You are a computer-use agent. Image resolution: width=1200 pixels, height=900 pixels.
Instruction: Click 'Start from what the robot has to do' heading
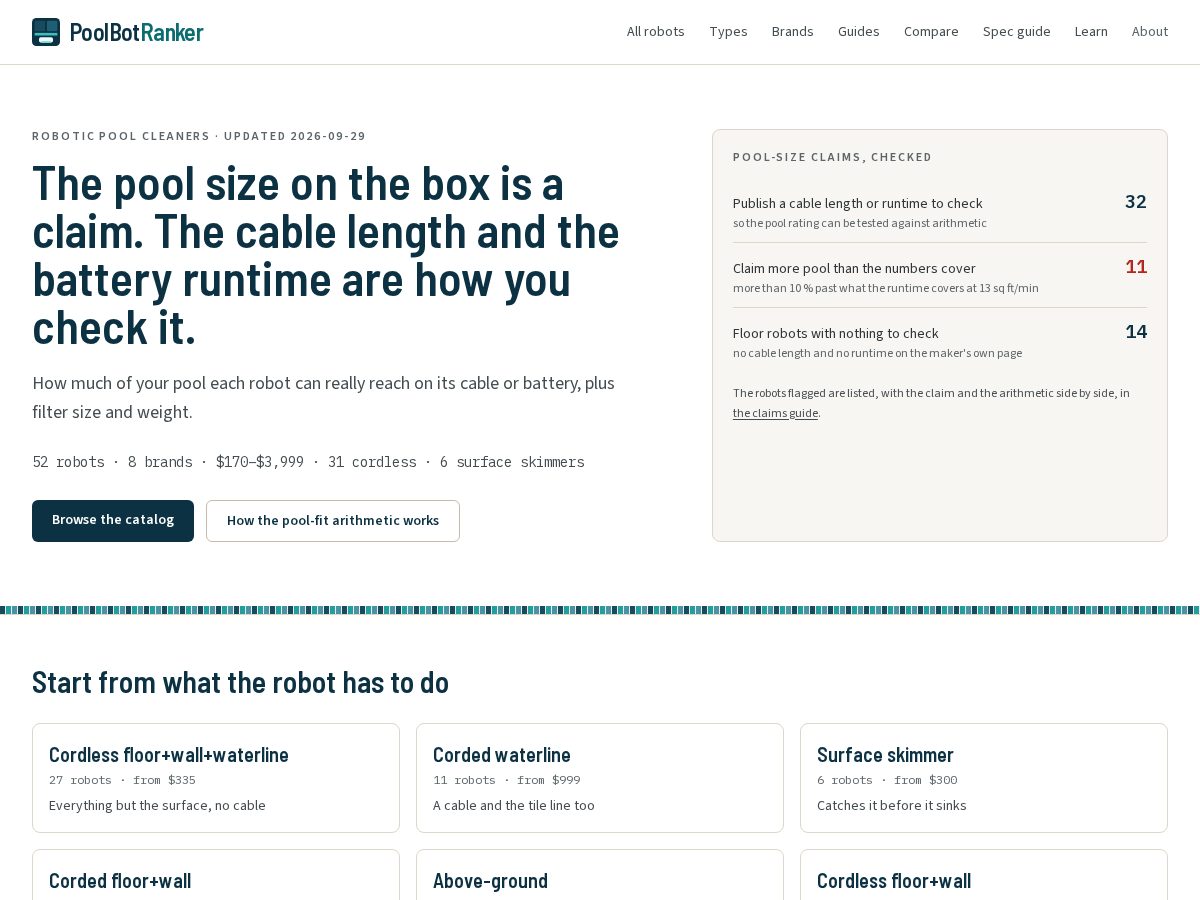pos(240,683)
